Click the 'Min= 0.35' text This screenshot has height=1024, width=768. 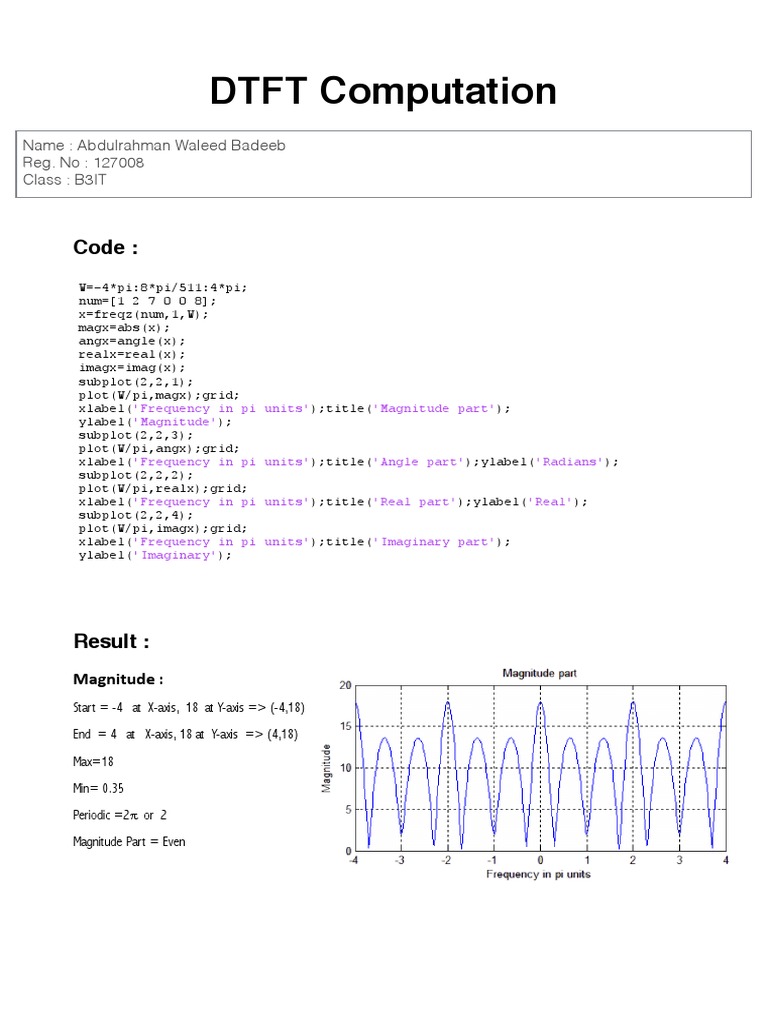(98, 788)
